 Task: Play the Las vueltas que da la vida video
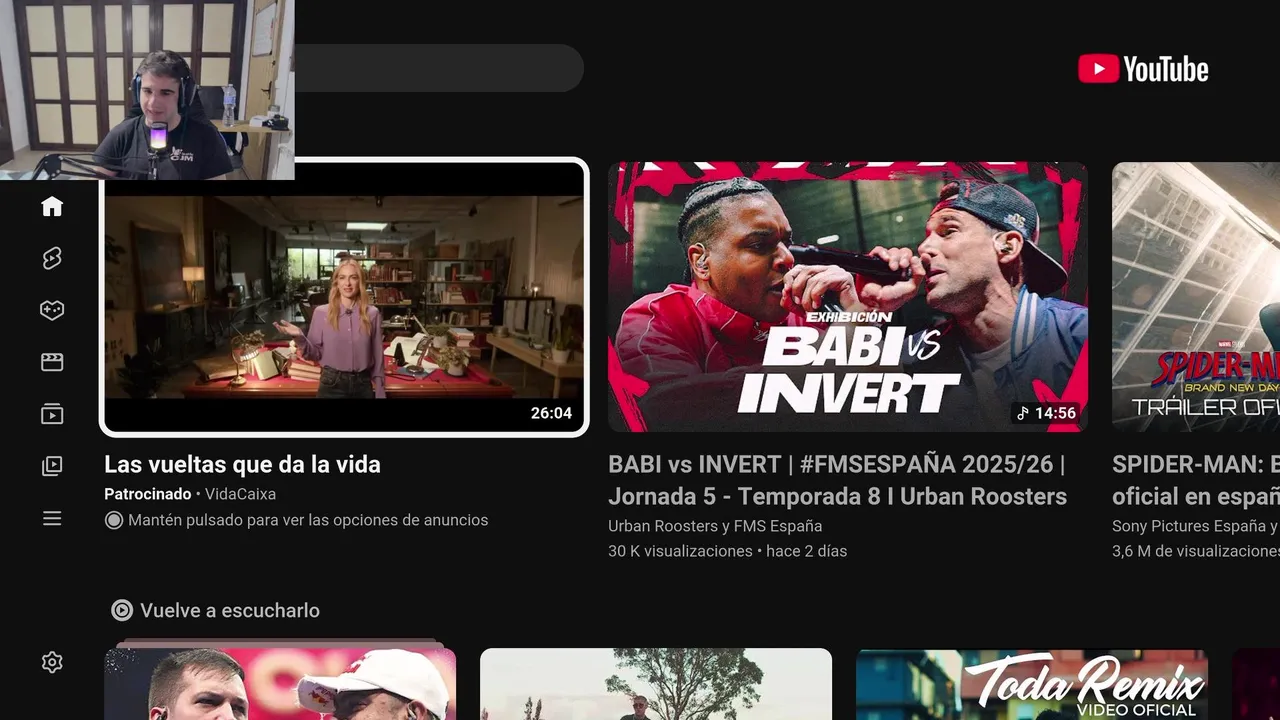[x=344, y=297]
